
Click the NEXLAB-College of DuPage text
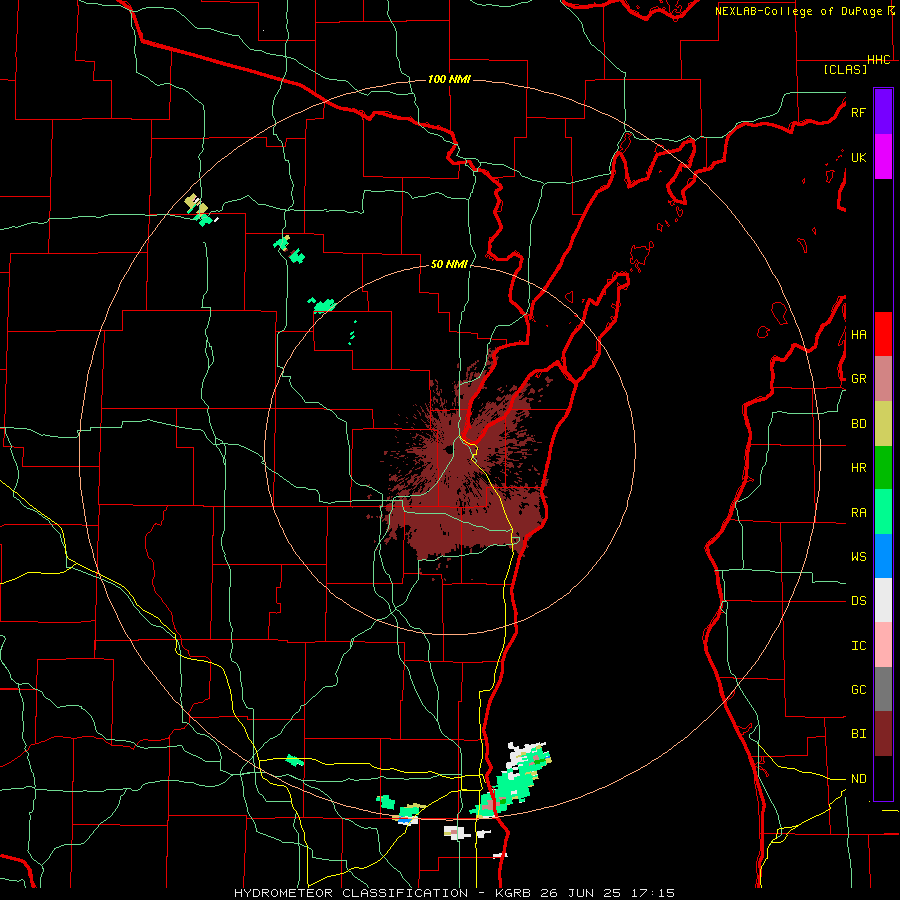pyautogui.click(x=798, y=11)
